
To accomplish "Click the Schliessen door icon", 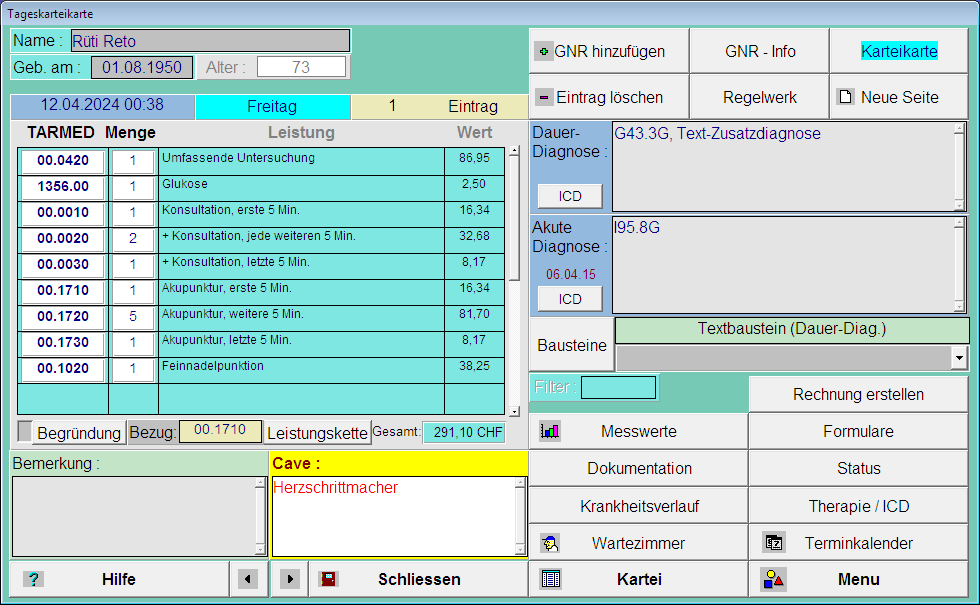I will (x=329, y=579).
